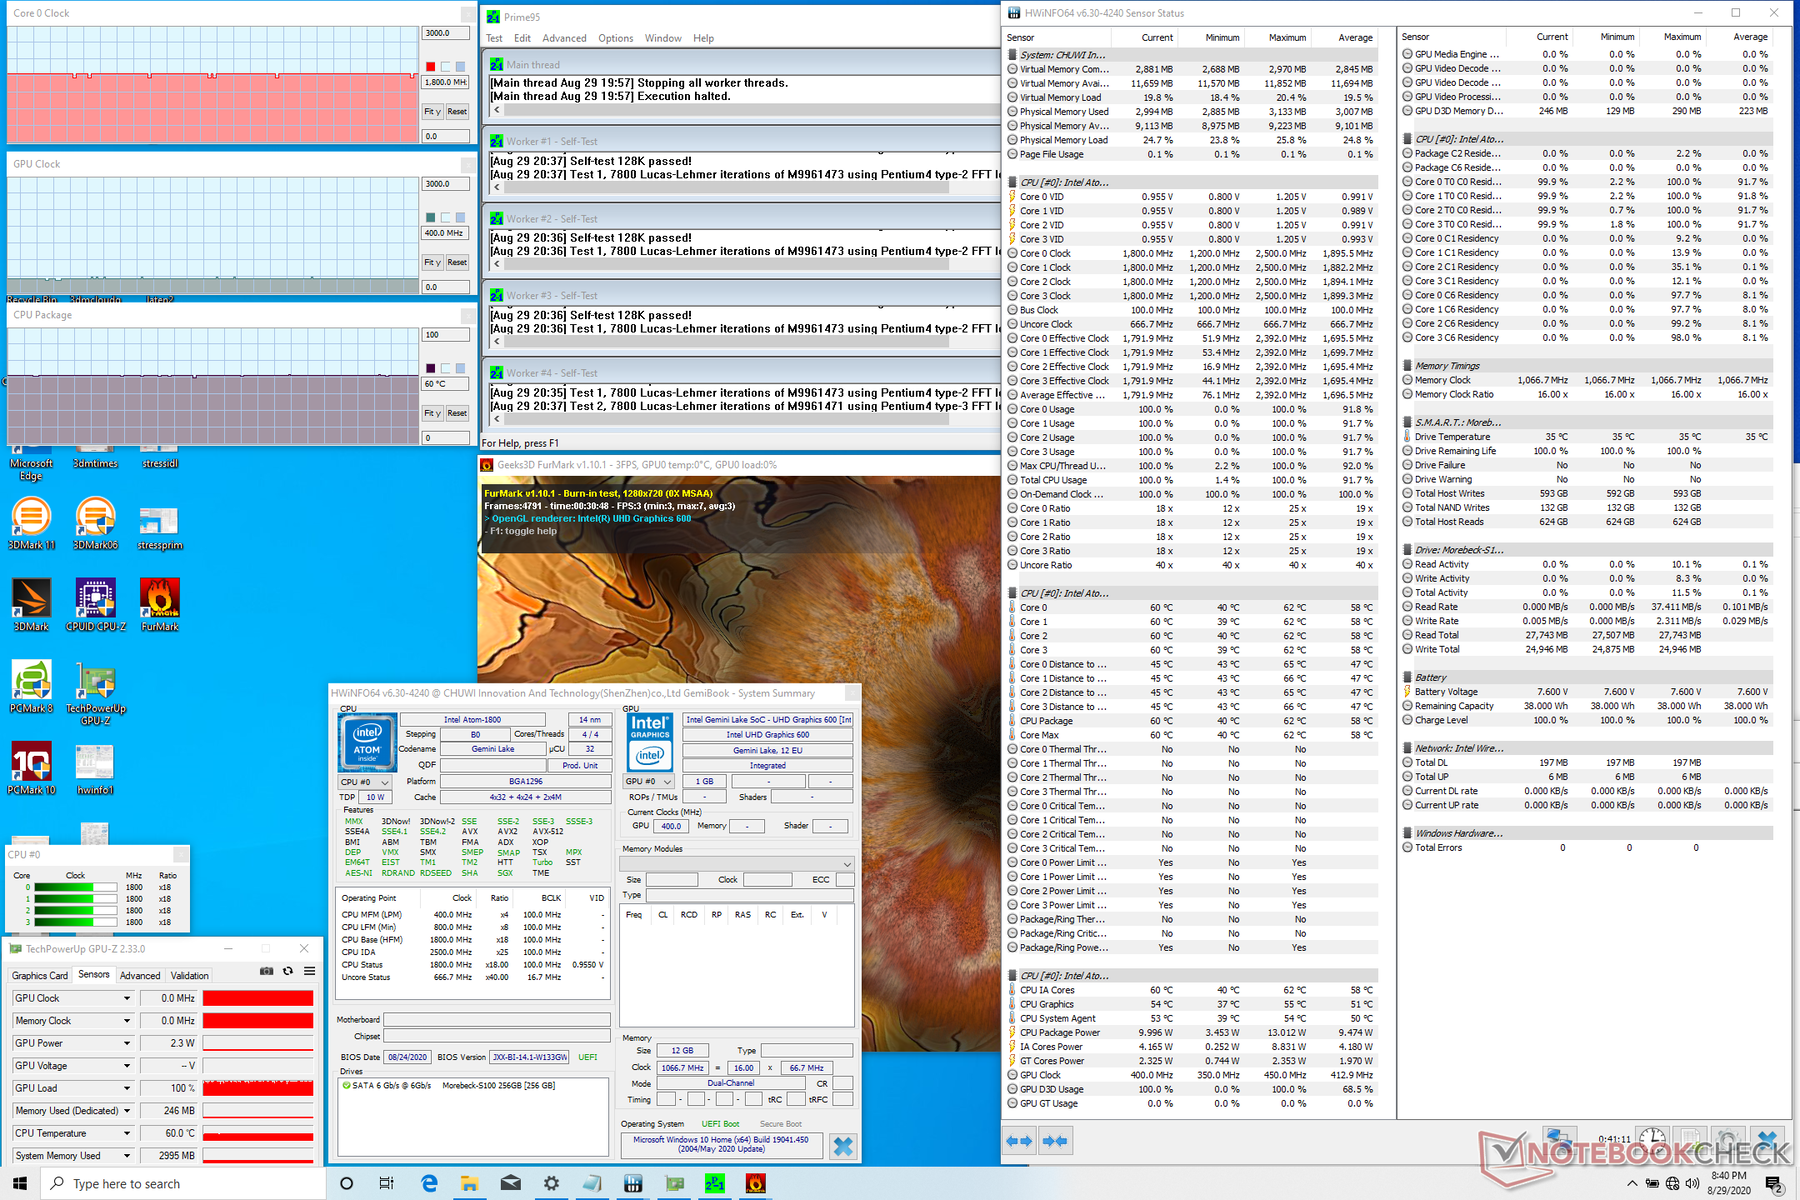Open Task View on taskbar
Screen dimensions: 1800x1200
tap(387, 1183)
